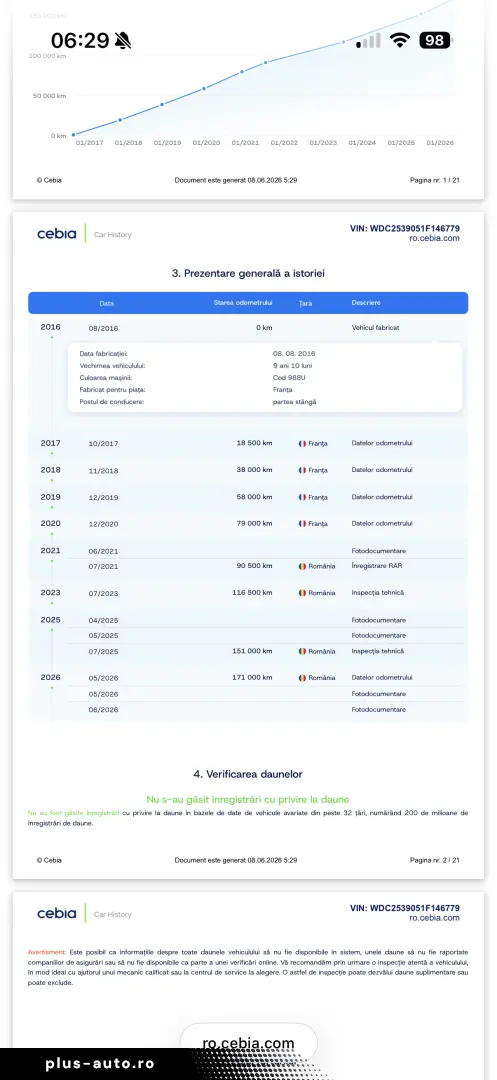The image size is (497, 1080).
Task: Click the Pagina nr. 2 / 21 footer
Action: point(434,860)
